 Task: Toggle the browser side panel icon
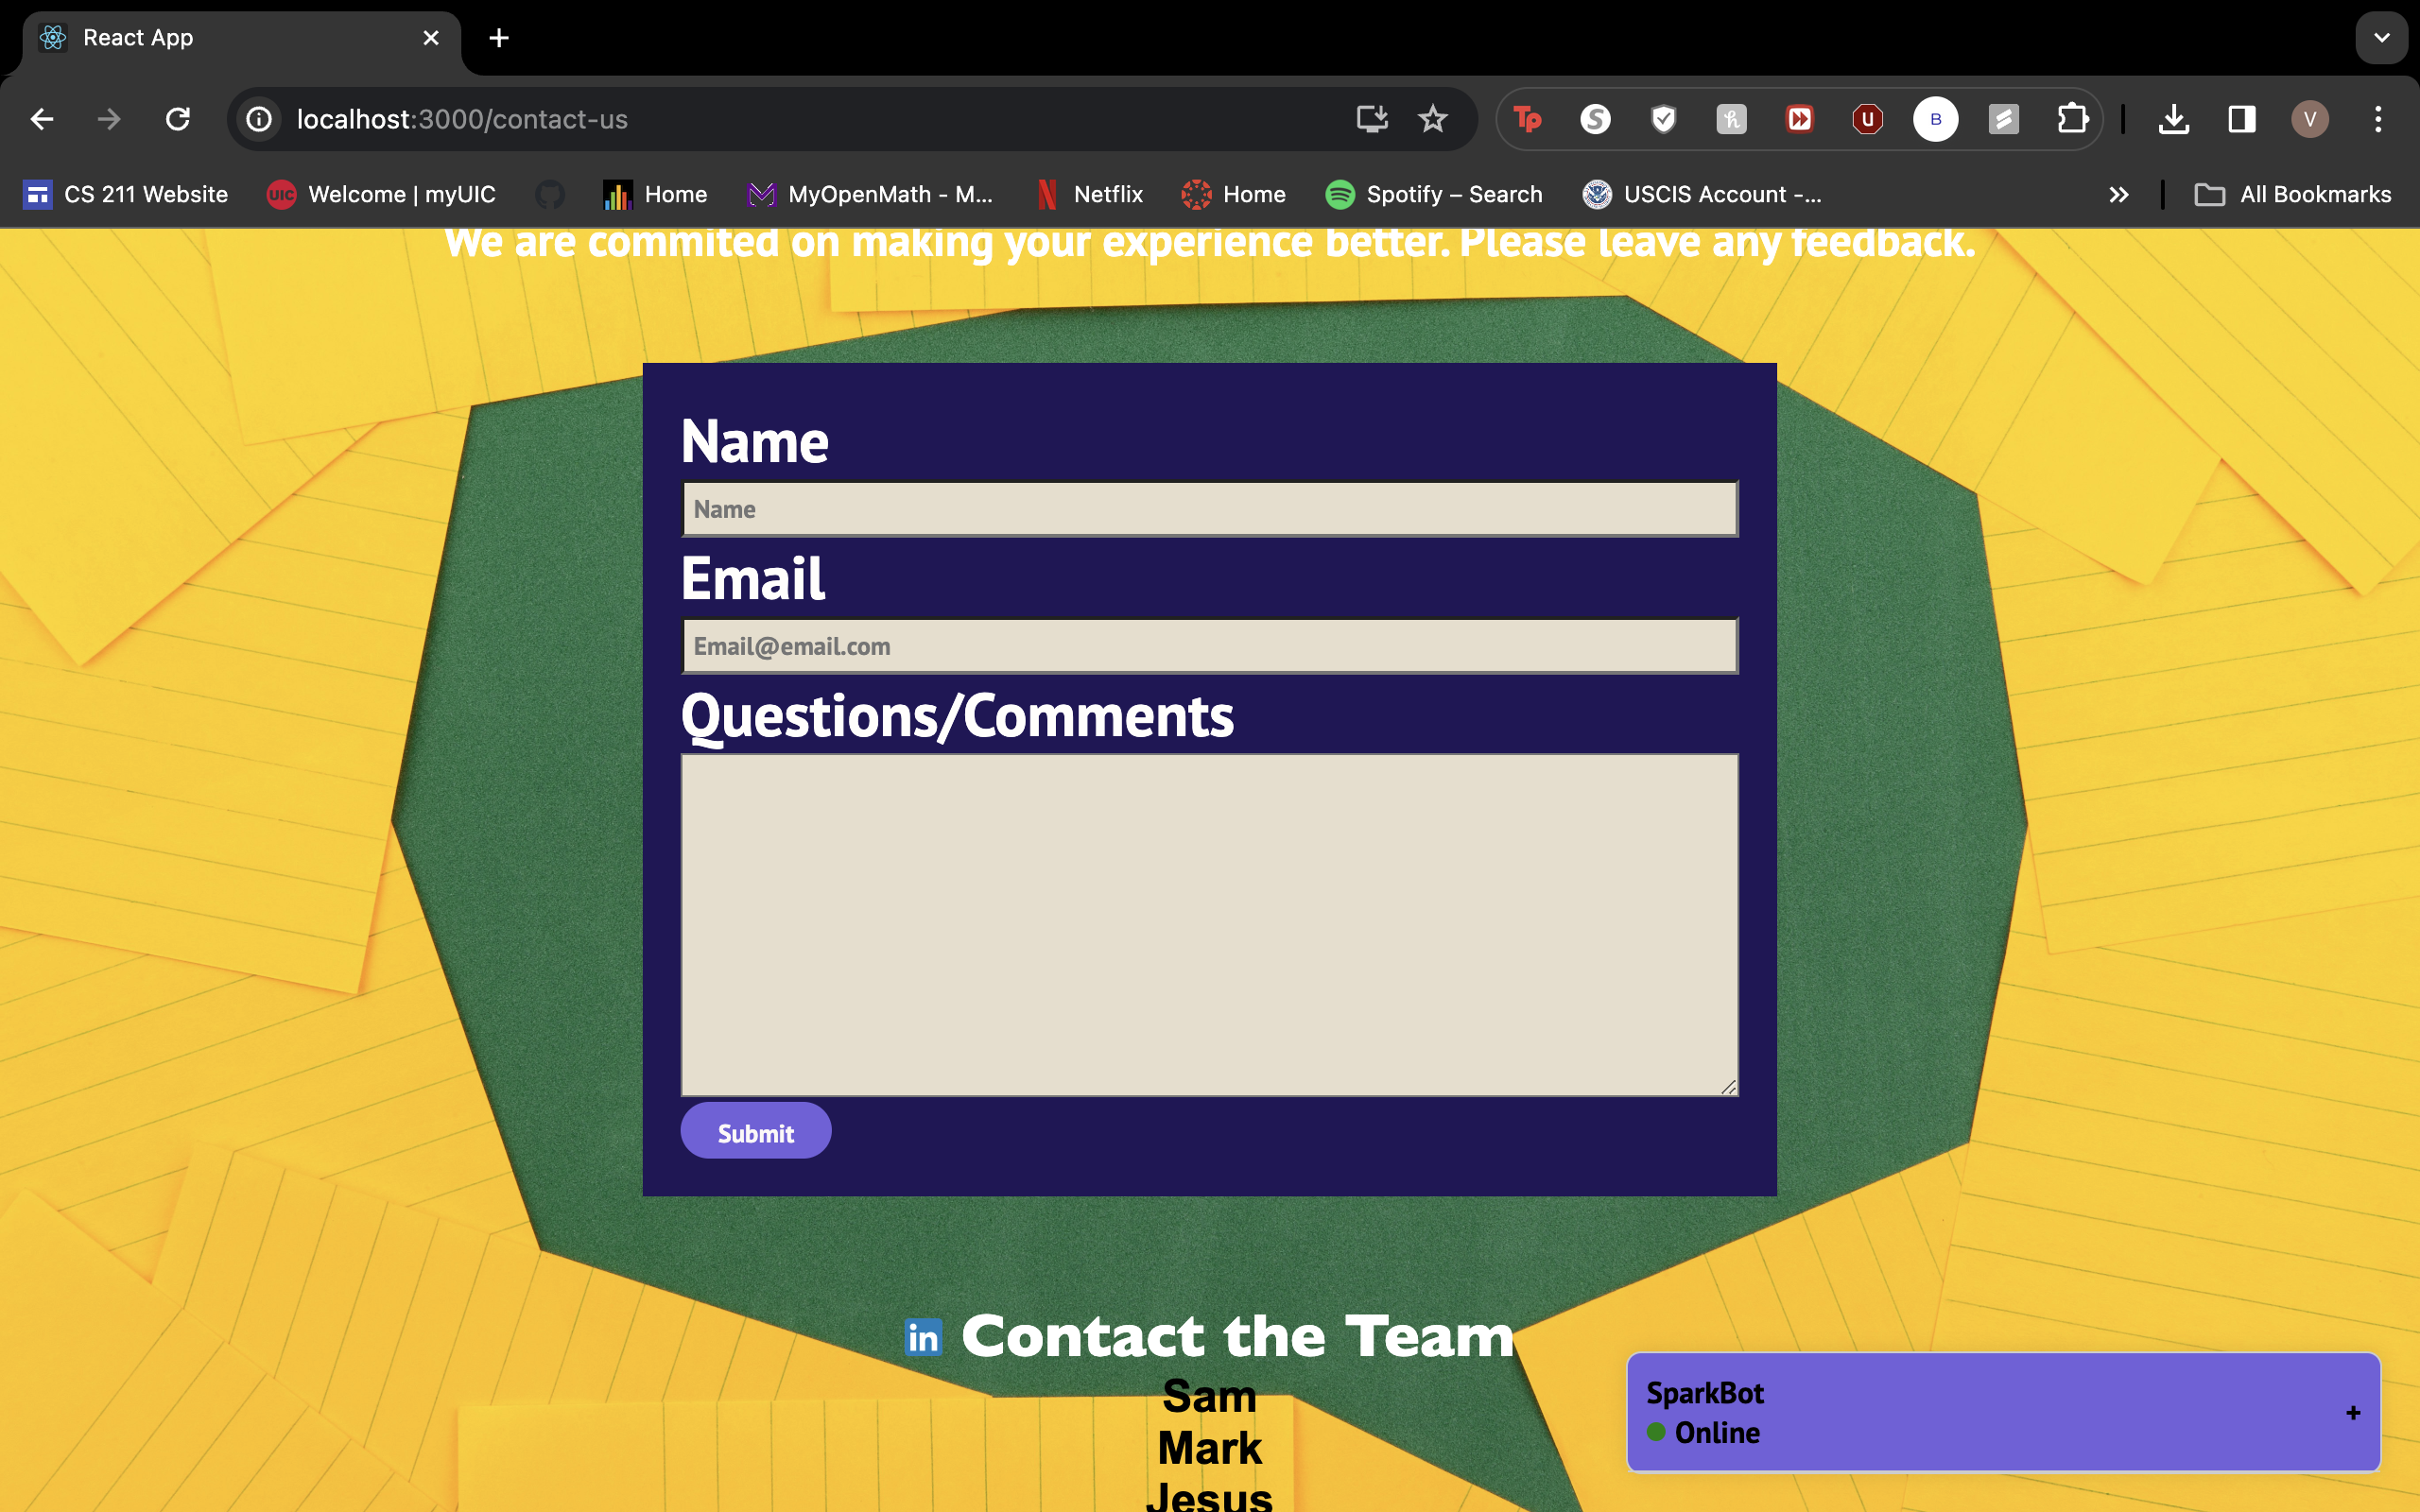tap(2241, 119)
